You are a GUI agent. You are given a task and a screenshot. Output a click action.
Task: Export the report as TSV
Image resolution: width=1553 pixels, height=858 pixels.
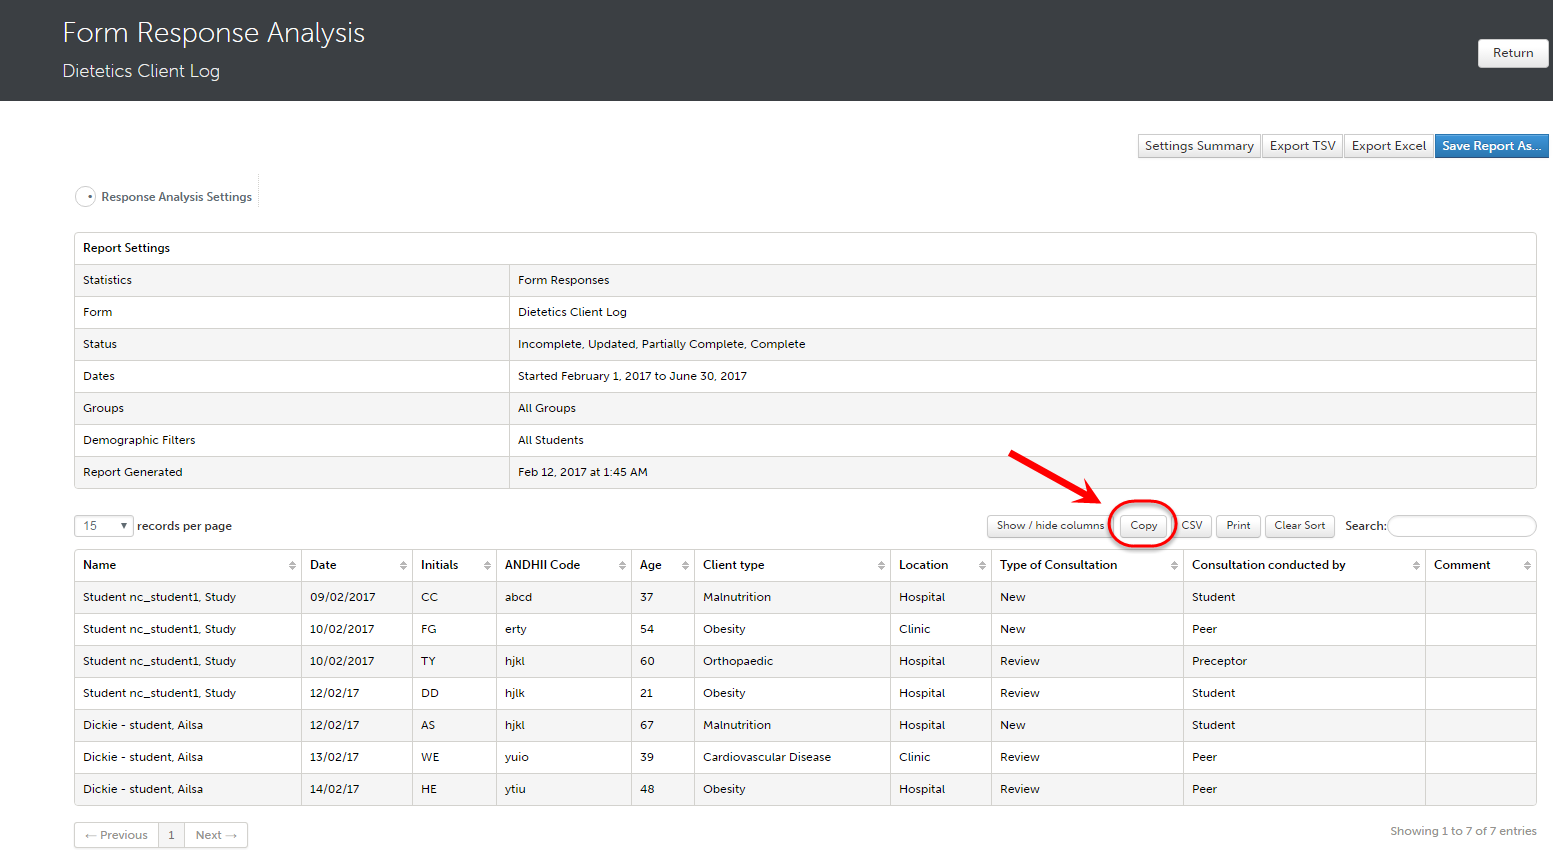1302,146
